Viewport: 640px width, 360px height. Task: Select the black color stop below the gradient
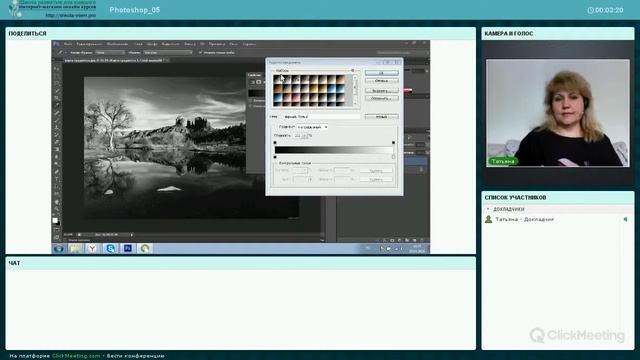[x=275, y=157]
